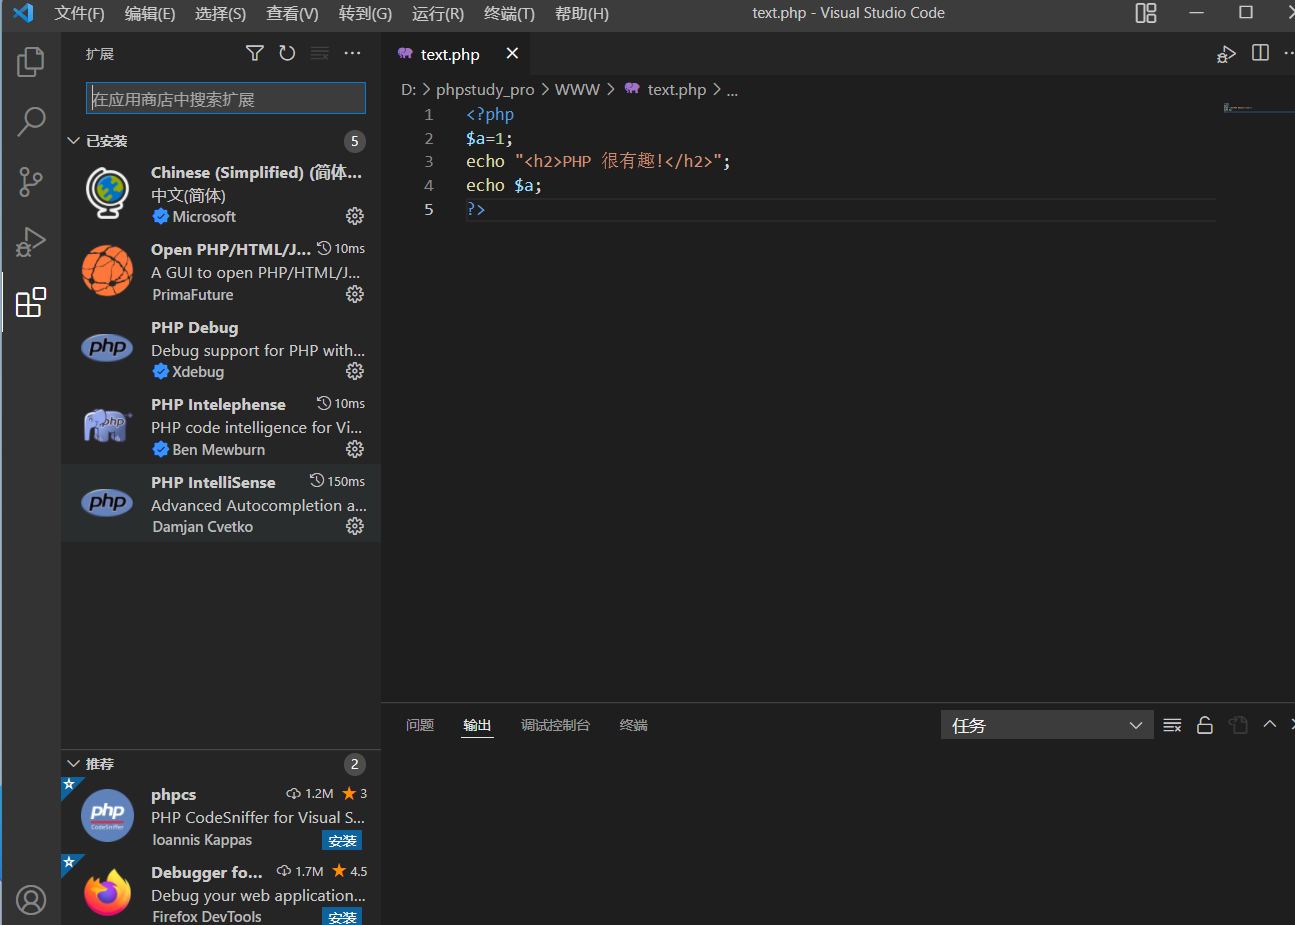Run or debug the PHP file
Screen dimensions: 1295x925
click(1226, 54)
